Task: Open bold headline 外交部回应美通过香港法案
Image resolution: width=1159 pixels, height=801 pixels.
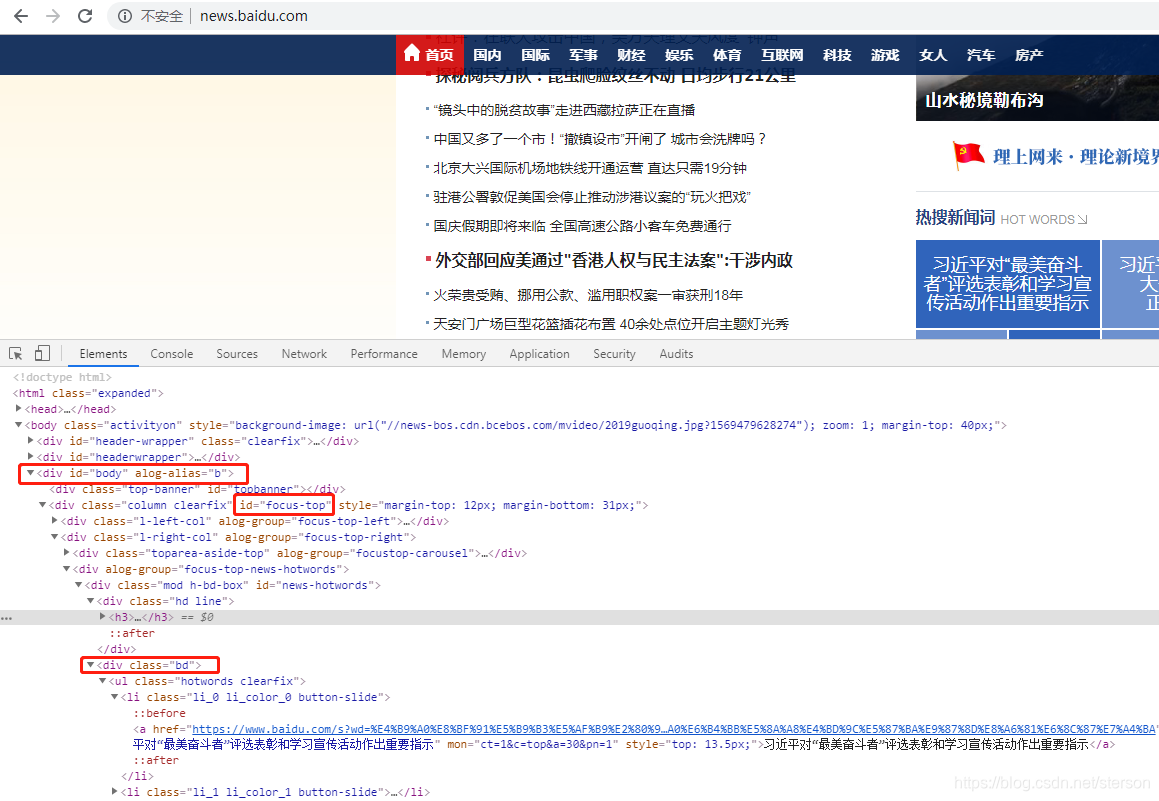Action: click(614, 260)
